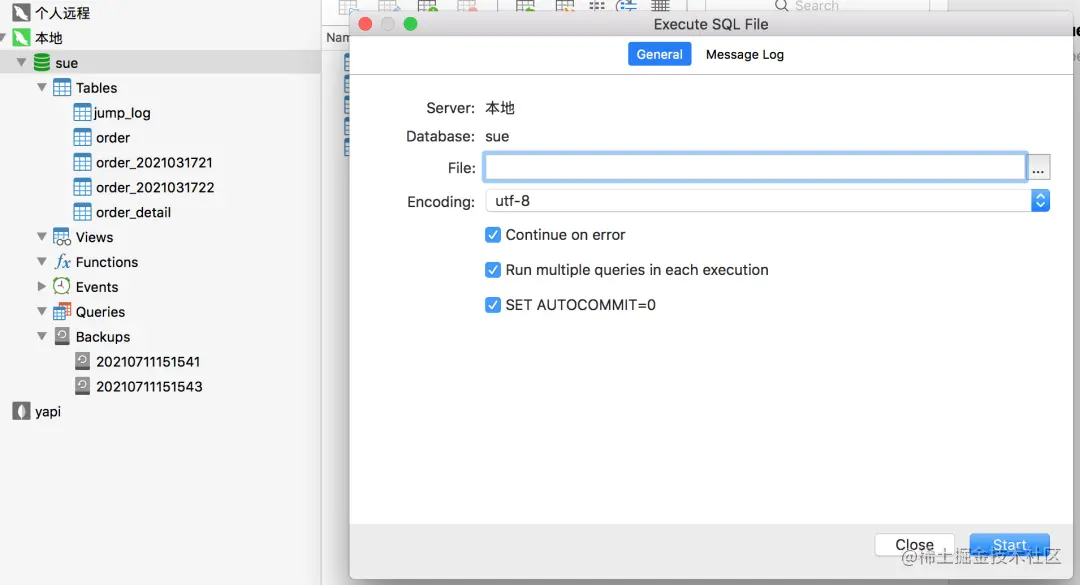Select backup 20210711151541 entry text
Image resolution: width=1080 pixels, height=585 pixels.
coord(148,362)
